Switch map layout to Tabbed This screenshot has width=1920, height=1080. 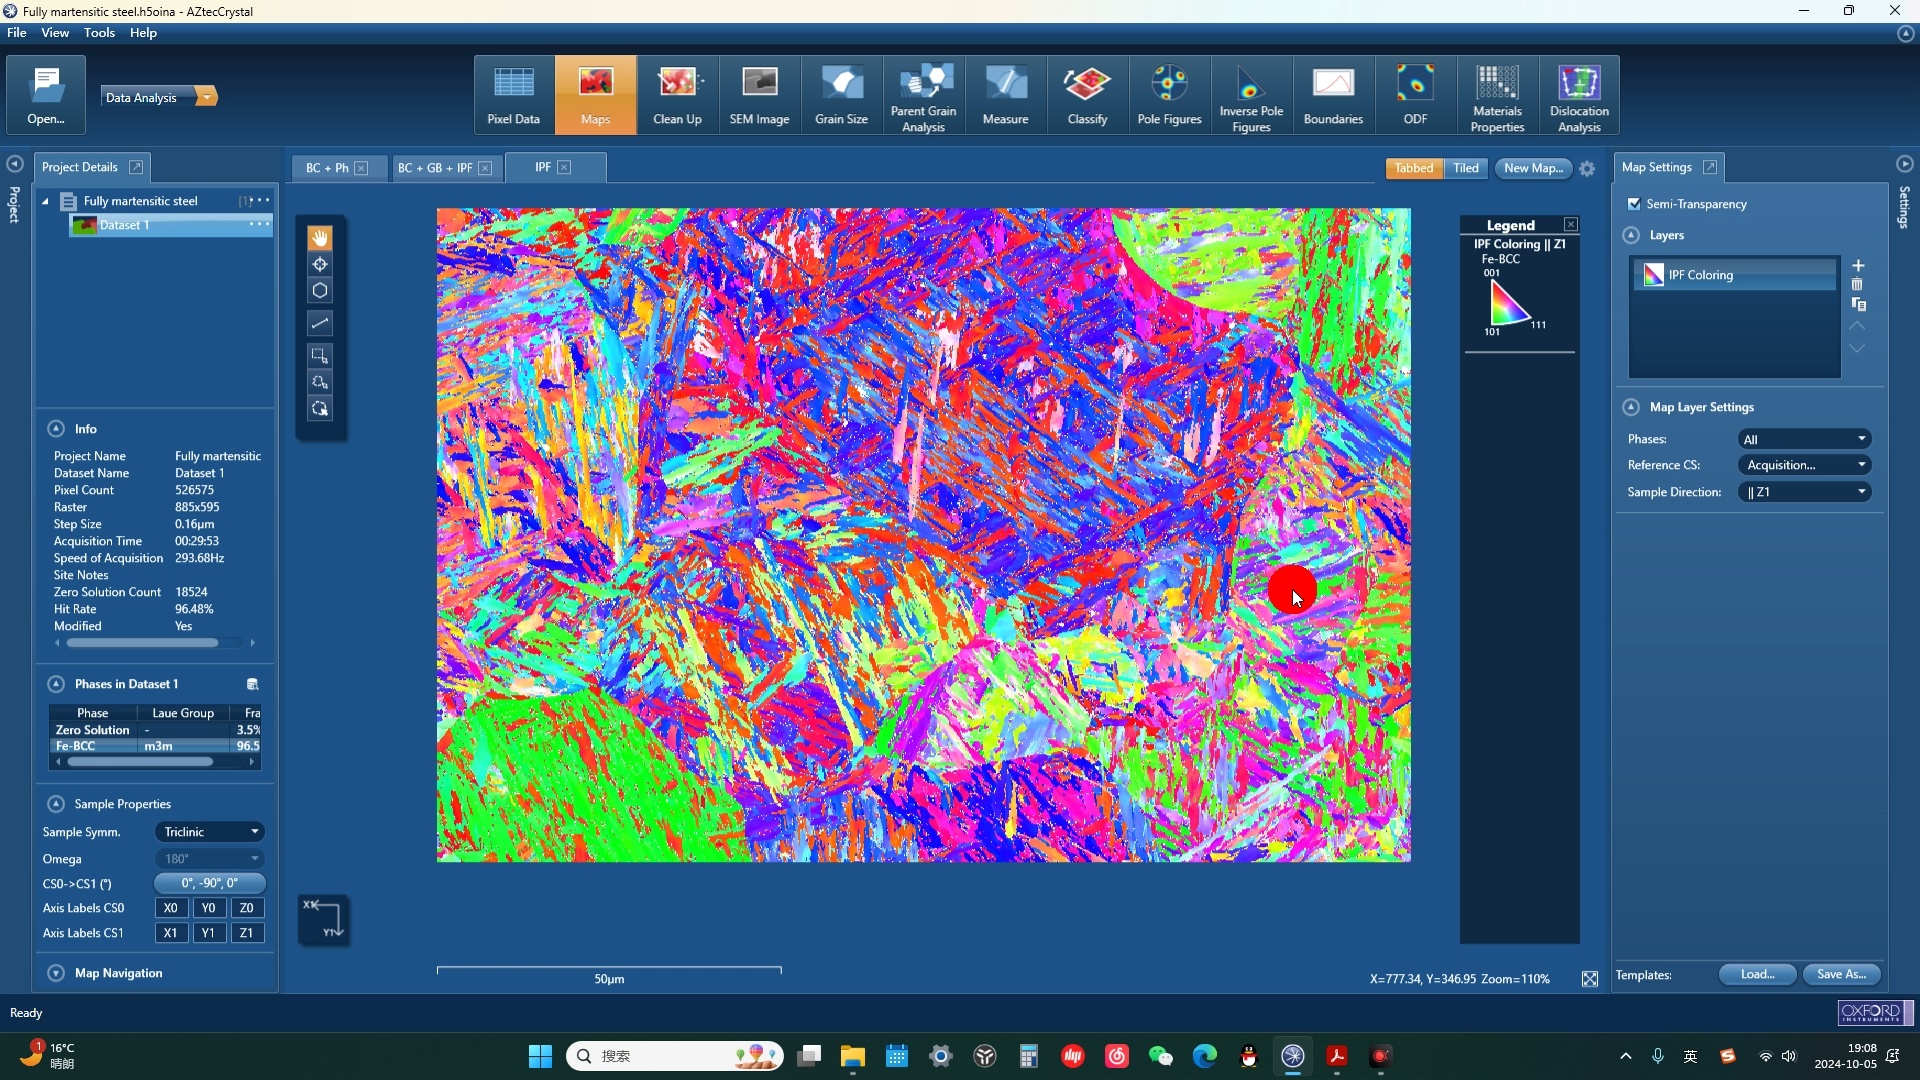pos(1414,168)
